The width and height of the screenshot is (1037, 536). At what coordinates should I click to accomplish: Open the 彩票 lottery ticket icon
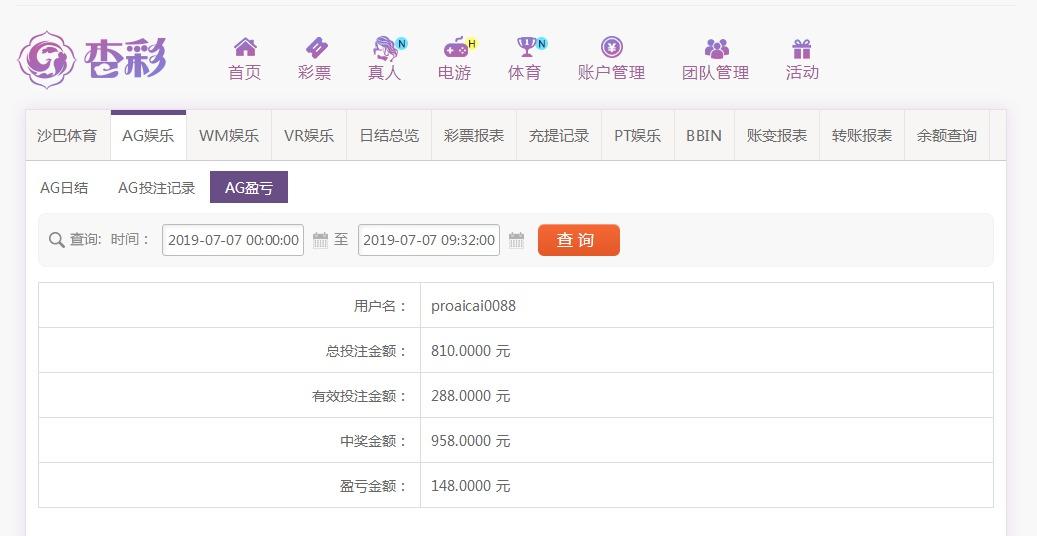tap(315, 47)
